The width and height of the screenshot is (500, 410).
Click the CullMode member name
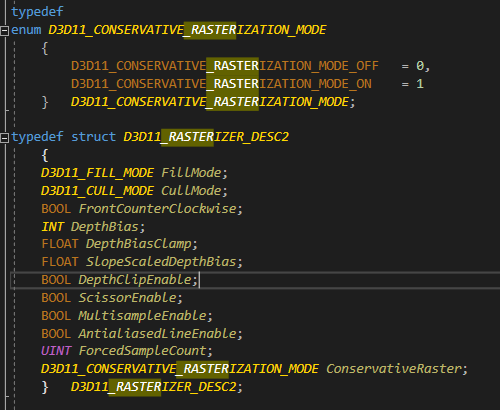click(191, 191)
